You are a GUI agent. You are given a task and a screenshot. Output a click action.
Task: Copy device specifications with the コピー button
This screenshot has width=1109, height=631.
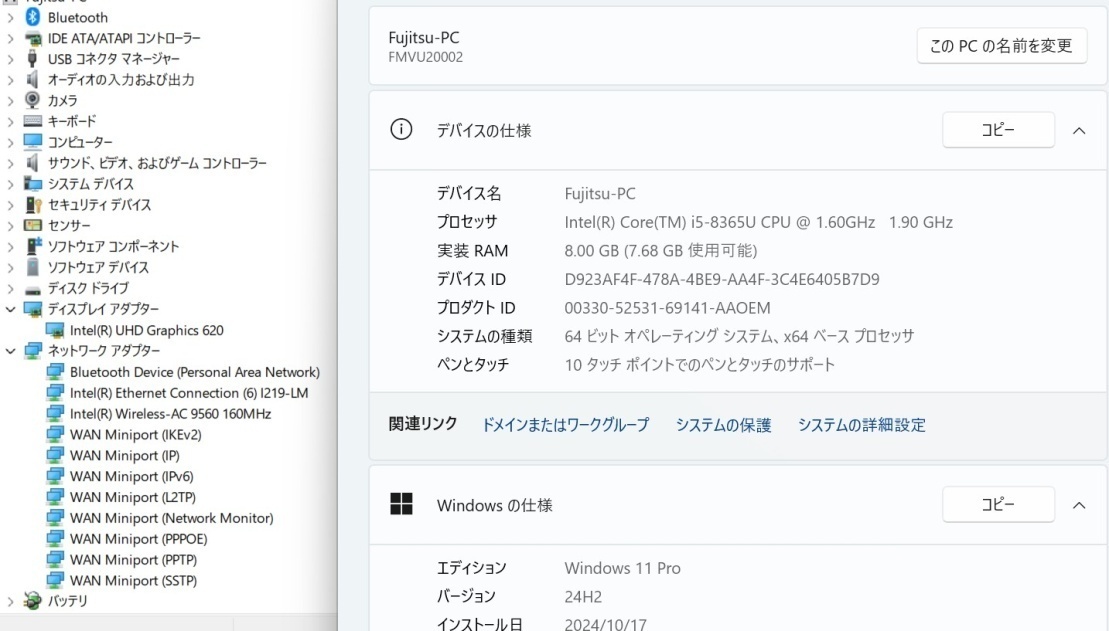tap(998, 130)
